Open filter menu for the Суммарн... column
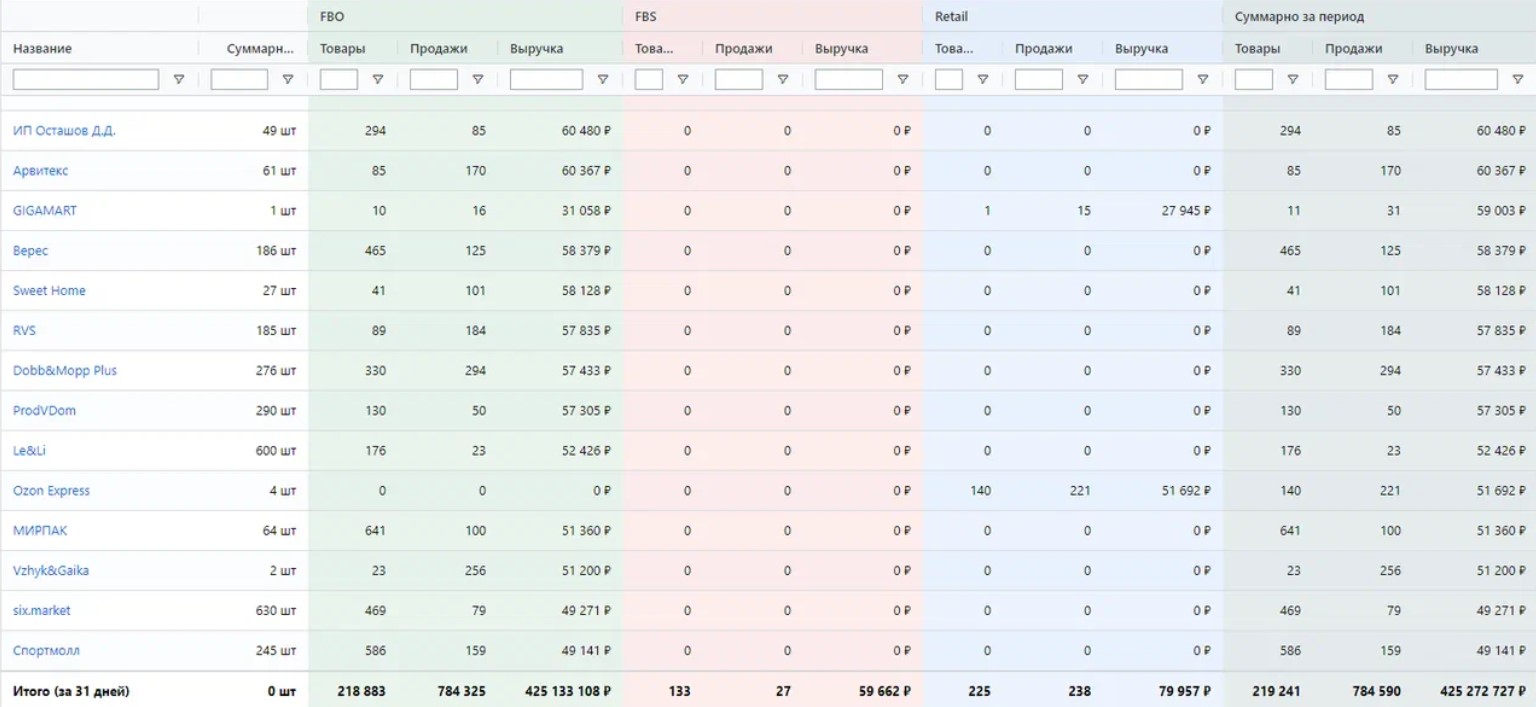 (x=288, y=80)
